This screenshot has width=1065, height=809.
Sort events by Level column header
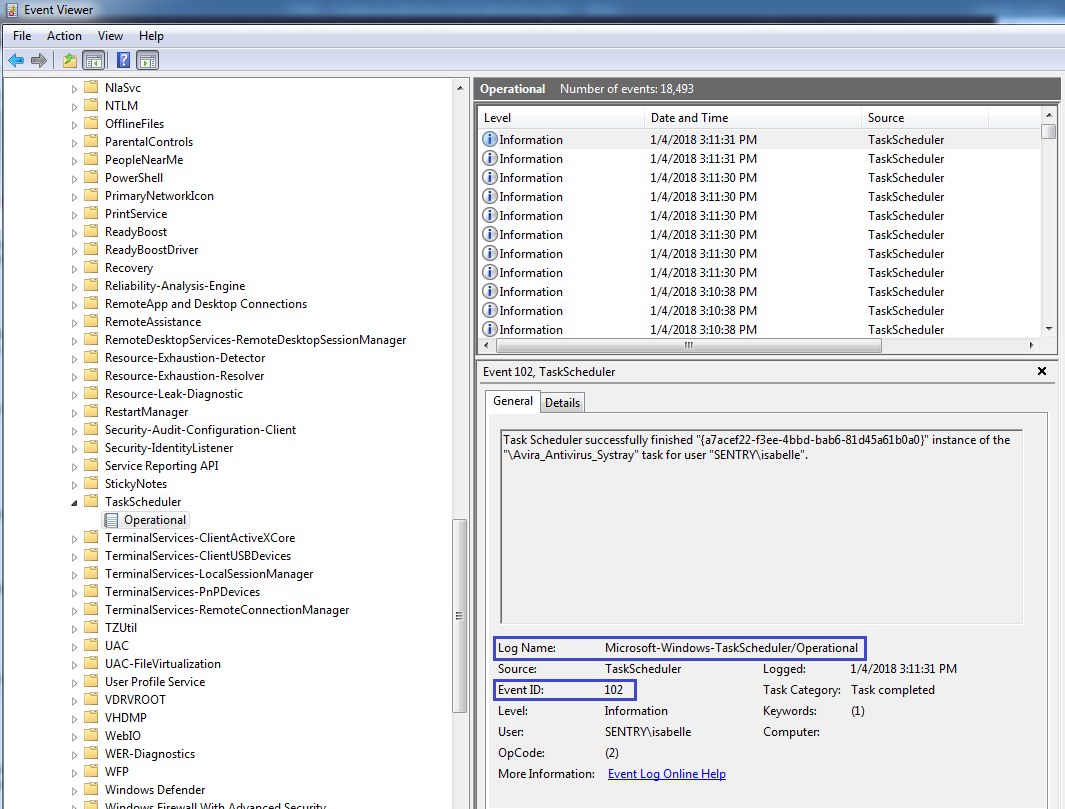tap(560, 118)
